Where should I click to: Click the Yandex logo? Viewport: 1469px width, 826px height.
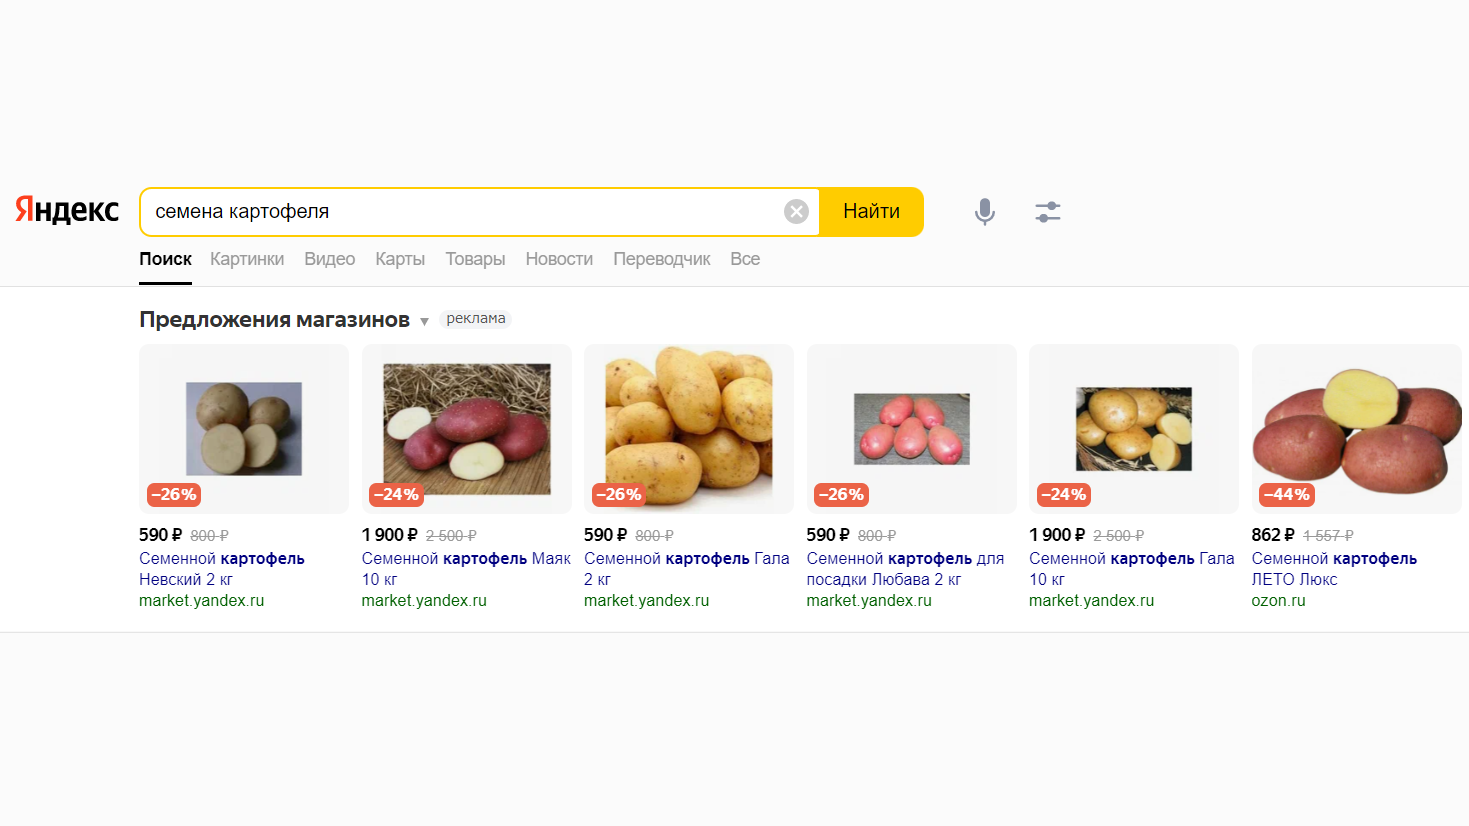pos(67,210)
